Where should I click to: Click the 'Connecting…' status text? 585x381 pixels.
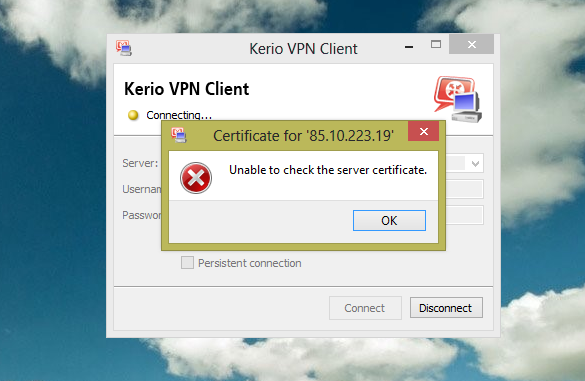(x=179, y=115)
